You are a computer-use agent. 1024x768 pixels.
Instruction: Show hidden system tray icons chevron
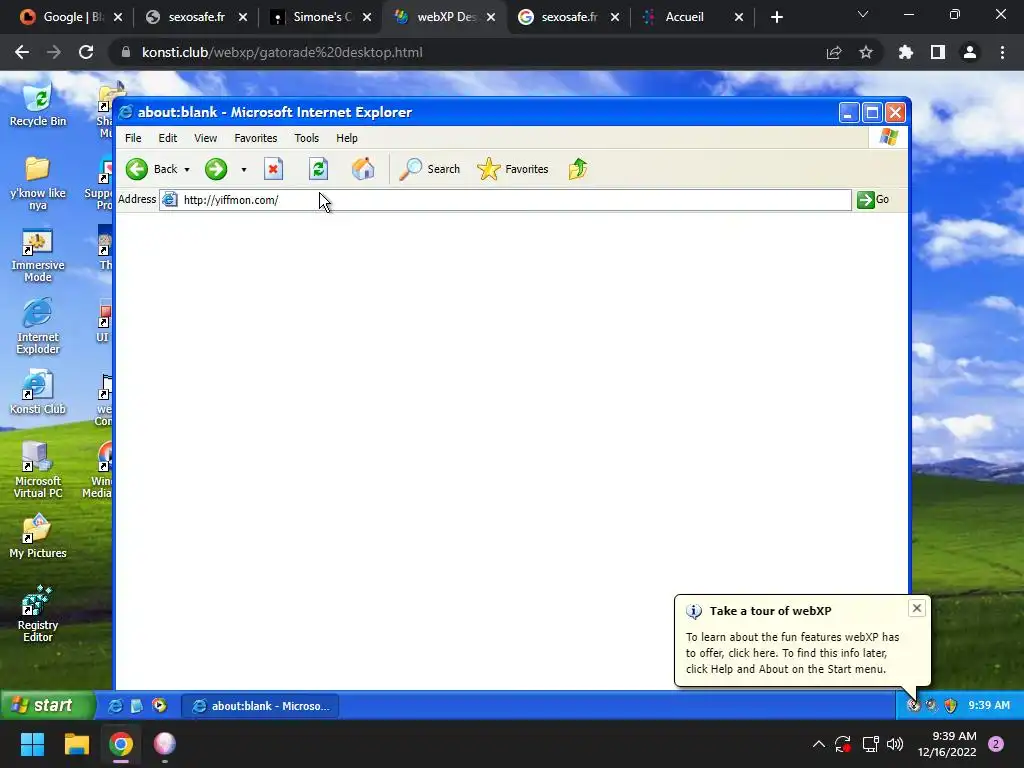pos(818,744)
